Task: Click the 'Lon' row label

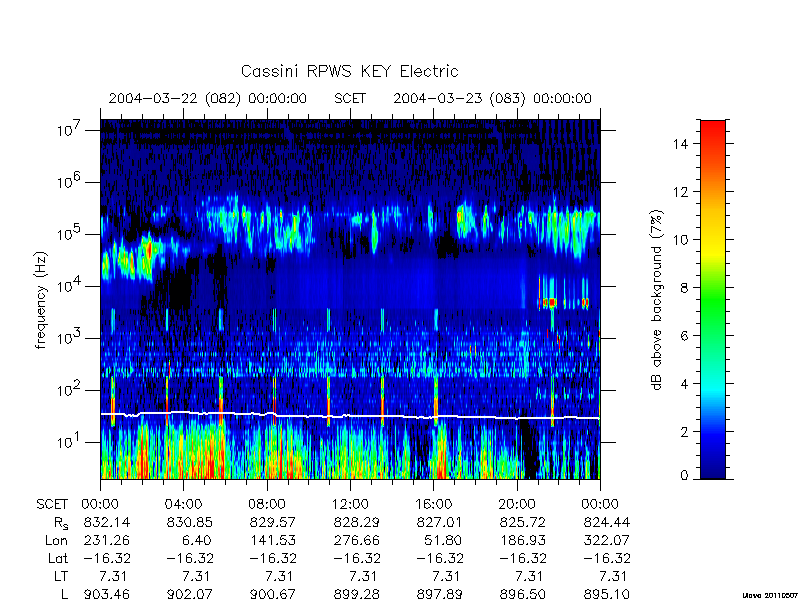Action: pos(56,540)
